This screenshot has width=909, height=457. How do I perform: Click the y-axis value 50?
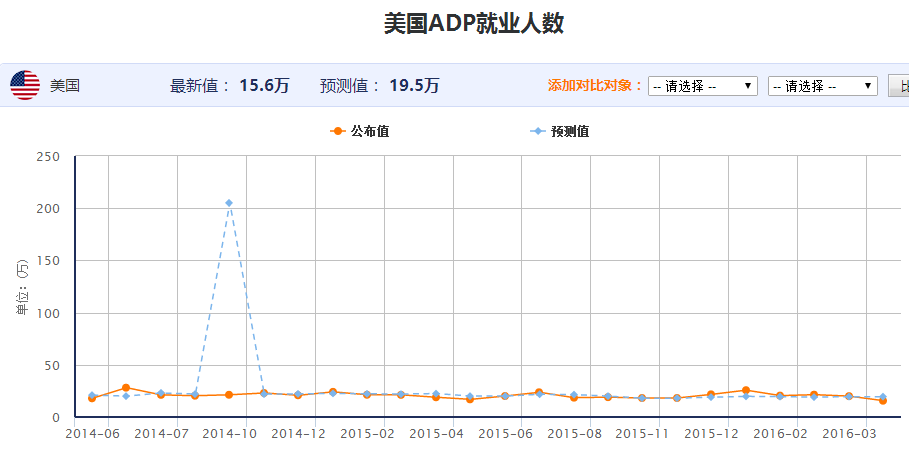point(52,366)
